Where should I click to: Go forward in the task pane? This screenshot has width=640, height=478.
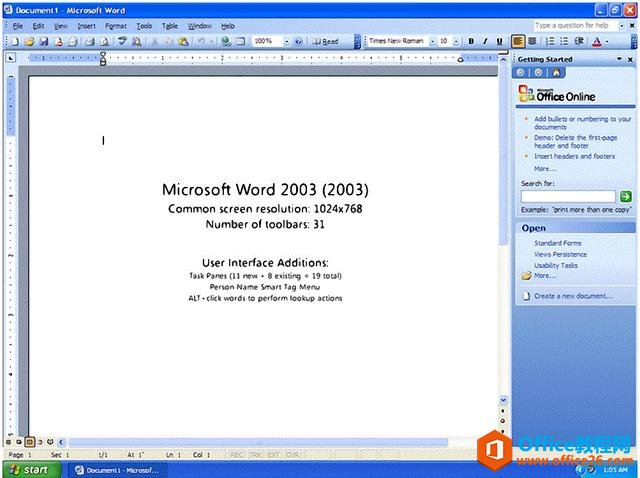coord(538,73)
